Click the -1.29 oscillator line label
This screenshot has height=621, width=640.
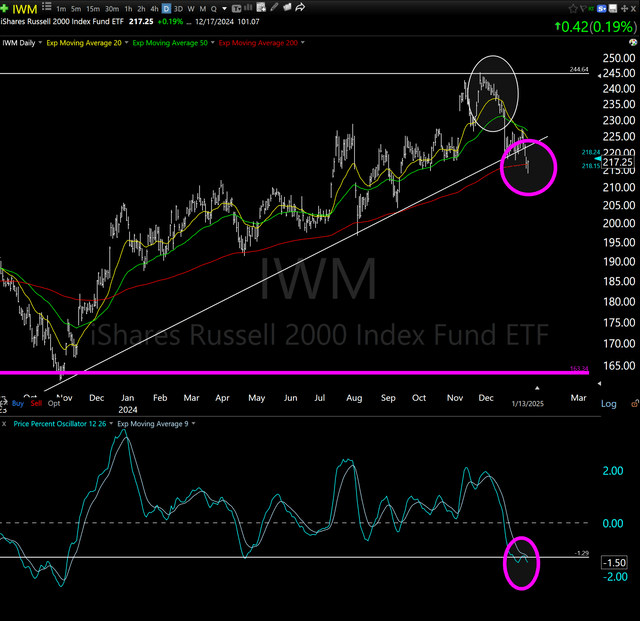pos(582,553)
